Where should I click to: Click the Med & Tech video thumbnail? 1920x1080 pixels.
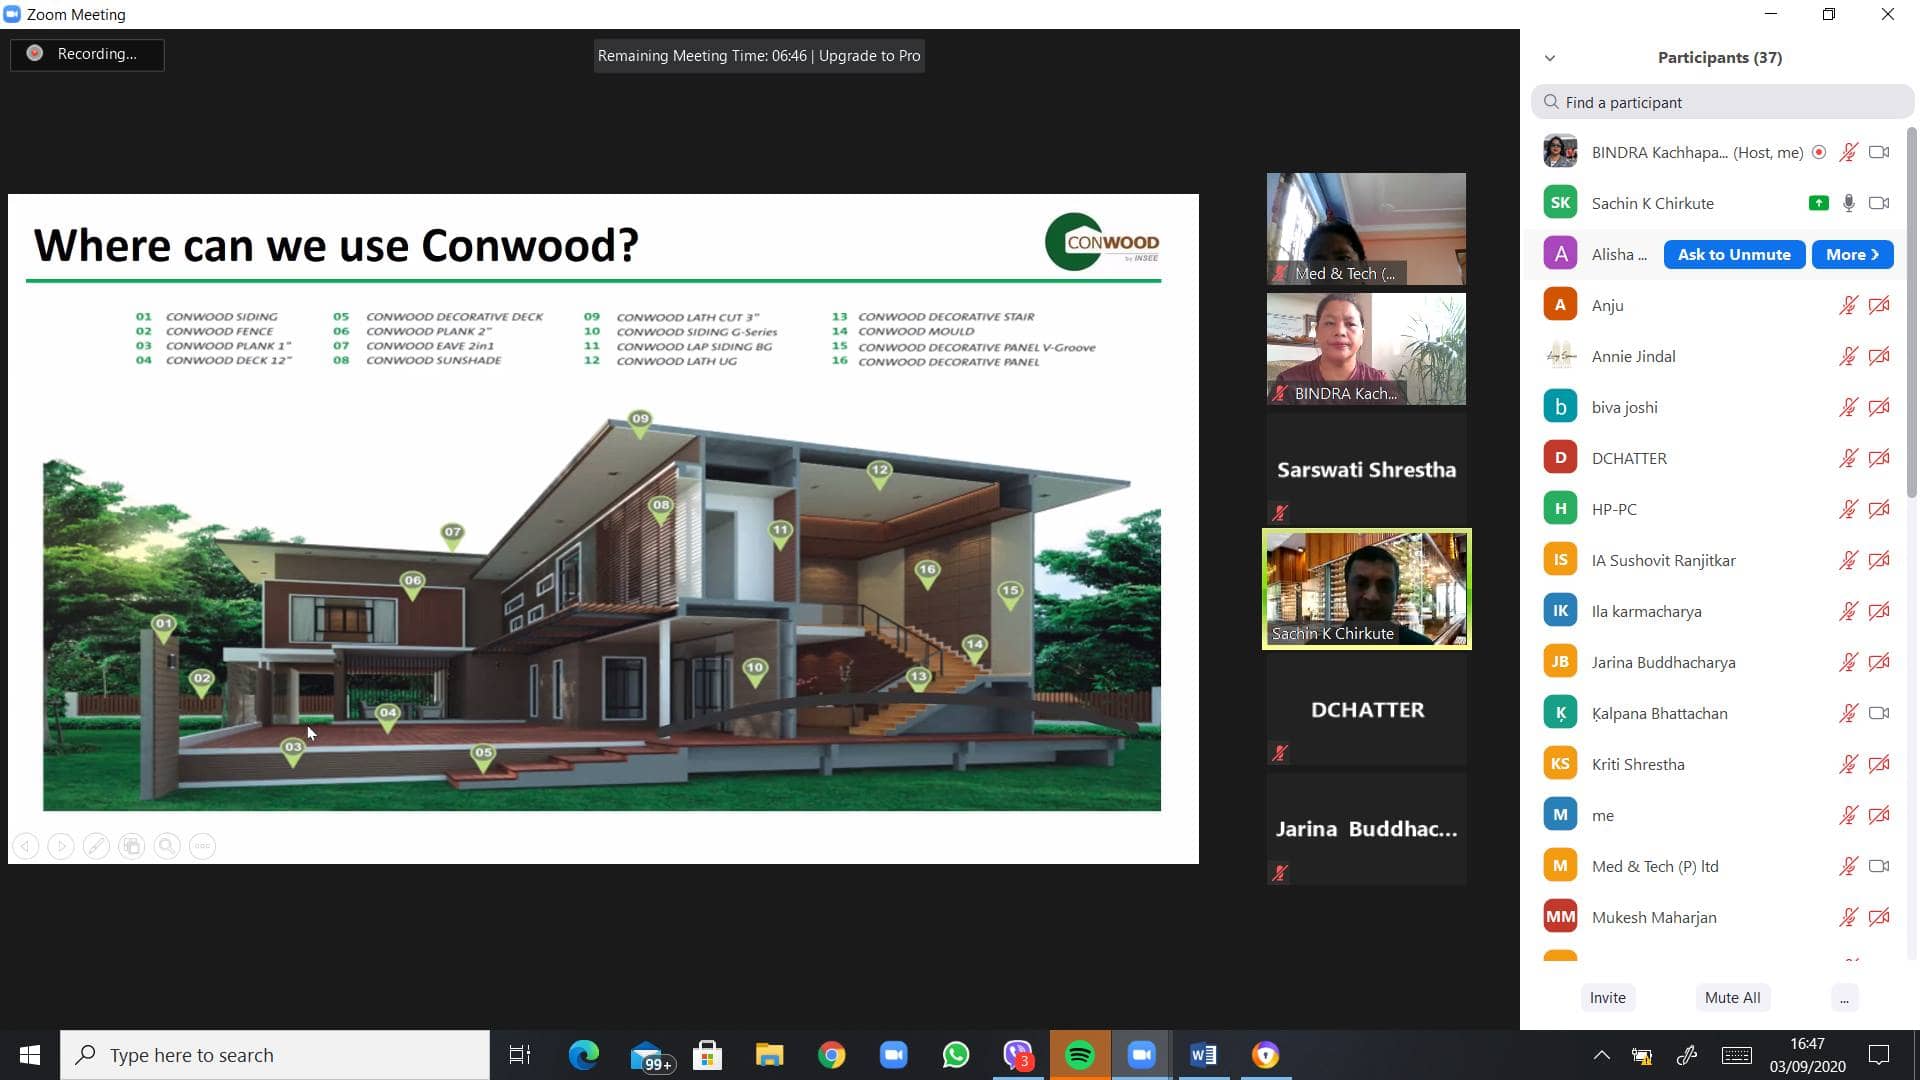pyautogui.click(x=1366, y=229)
